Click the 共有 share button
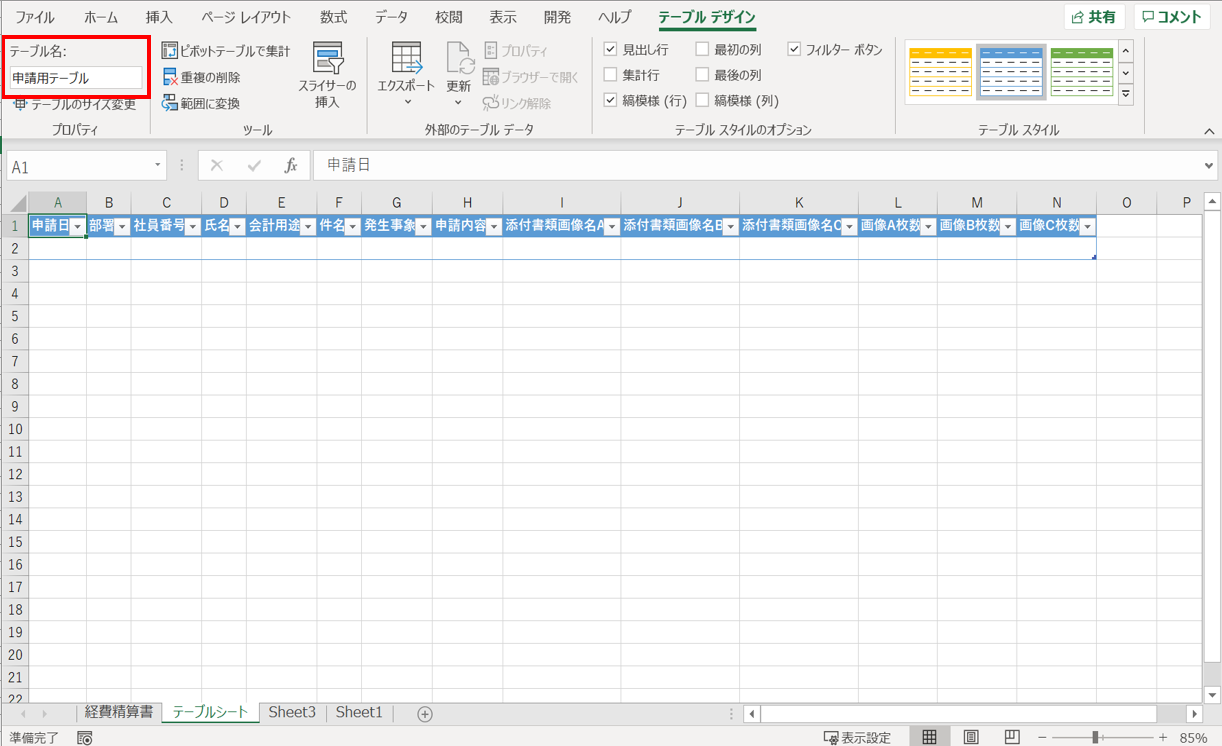Viewport: 1222px width, 746px height. click(x=1095, y=17)
